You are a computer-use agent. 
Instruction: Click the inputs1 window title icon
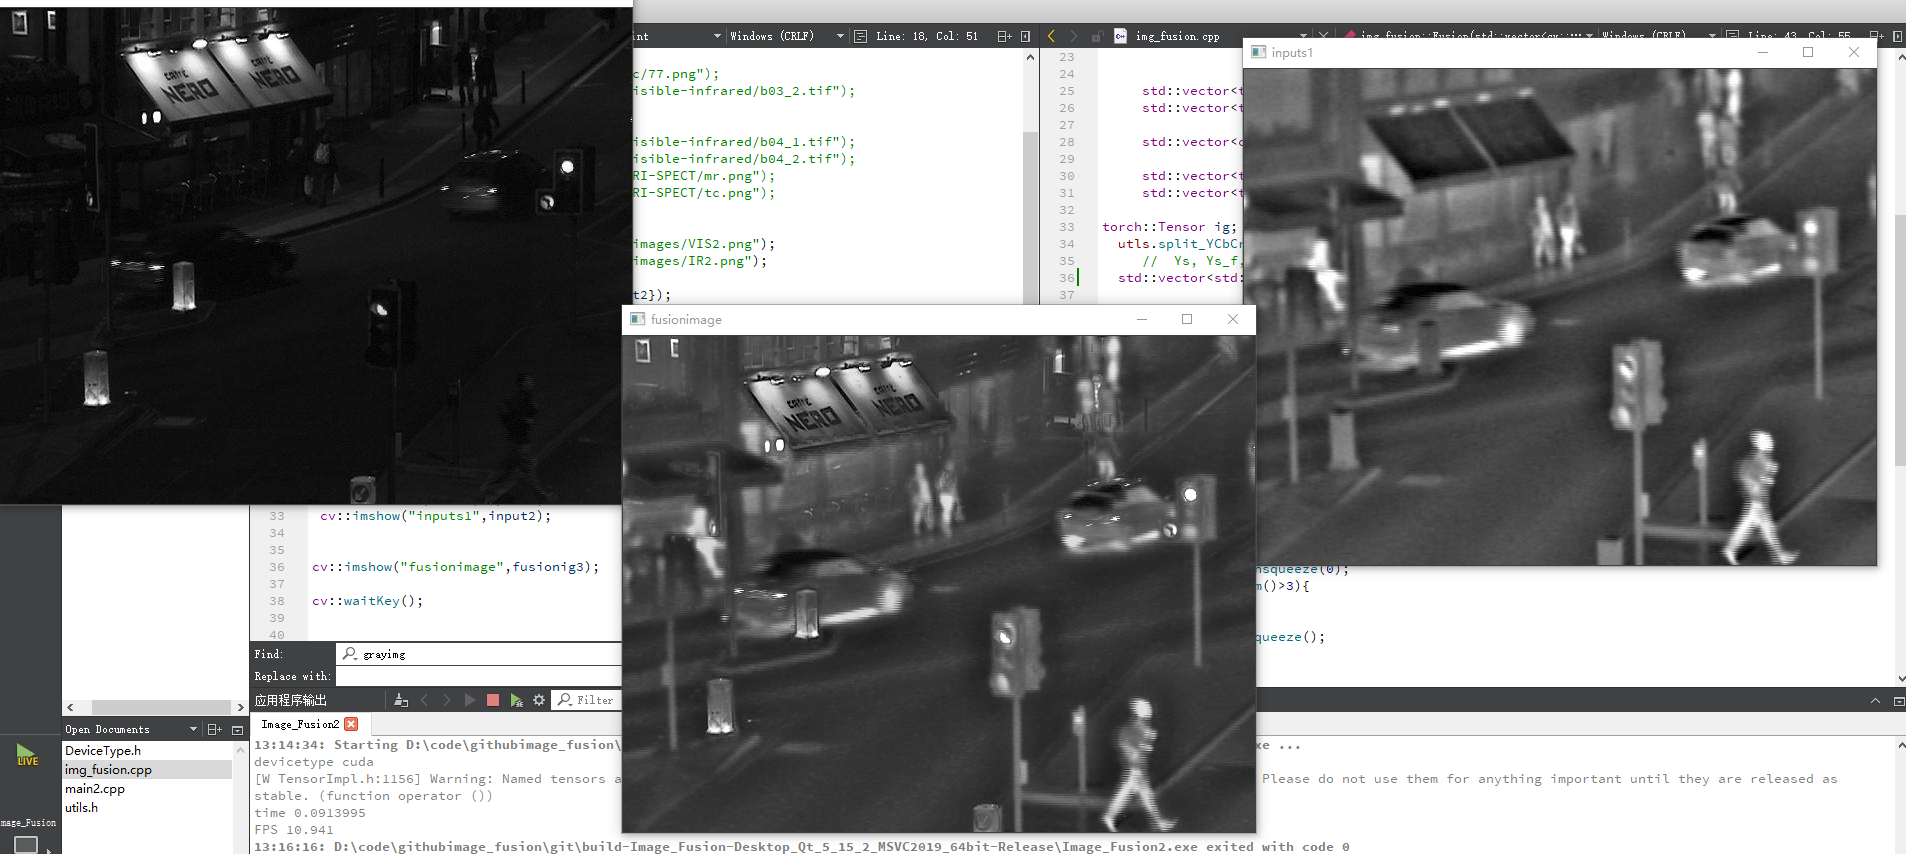[1258, 52]
